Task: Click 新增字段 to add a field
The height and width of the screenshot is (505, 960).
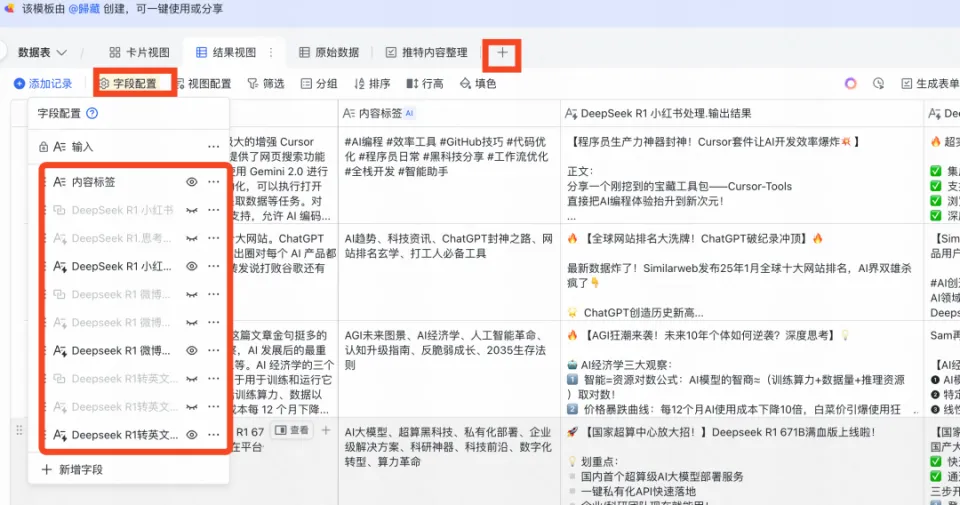Action: [72, 469]
